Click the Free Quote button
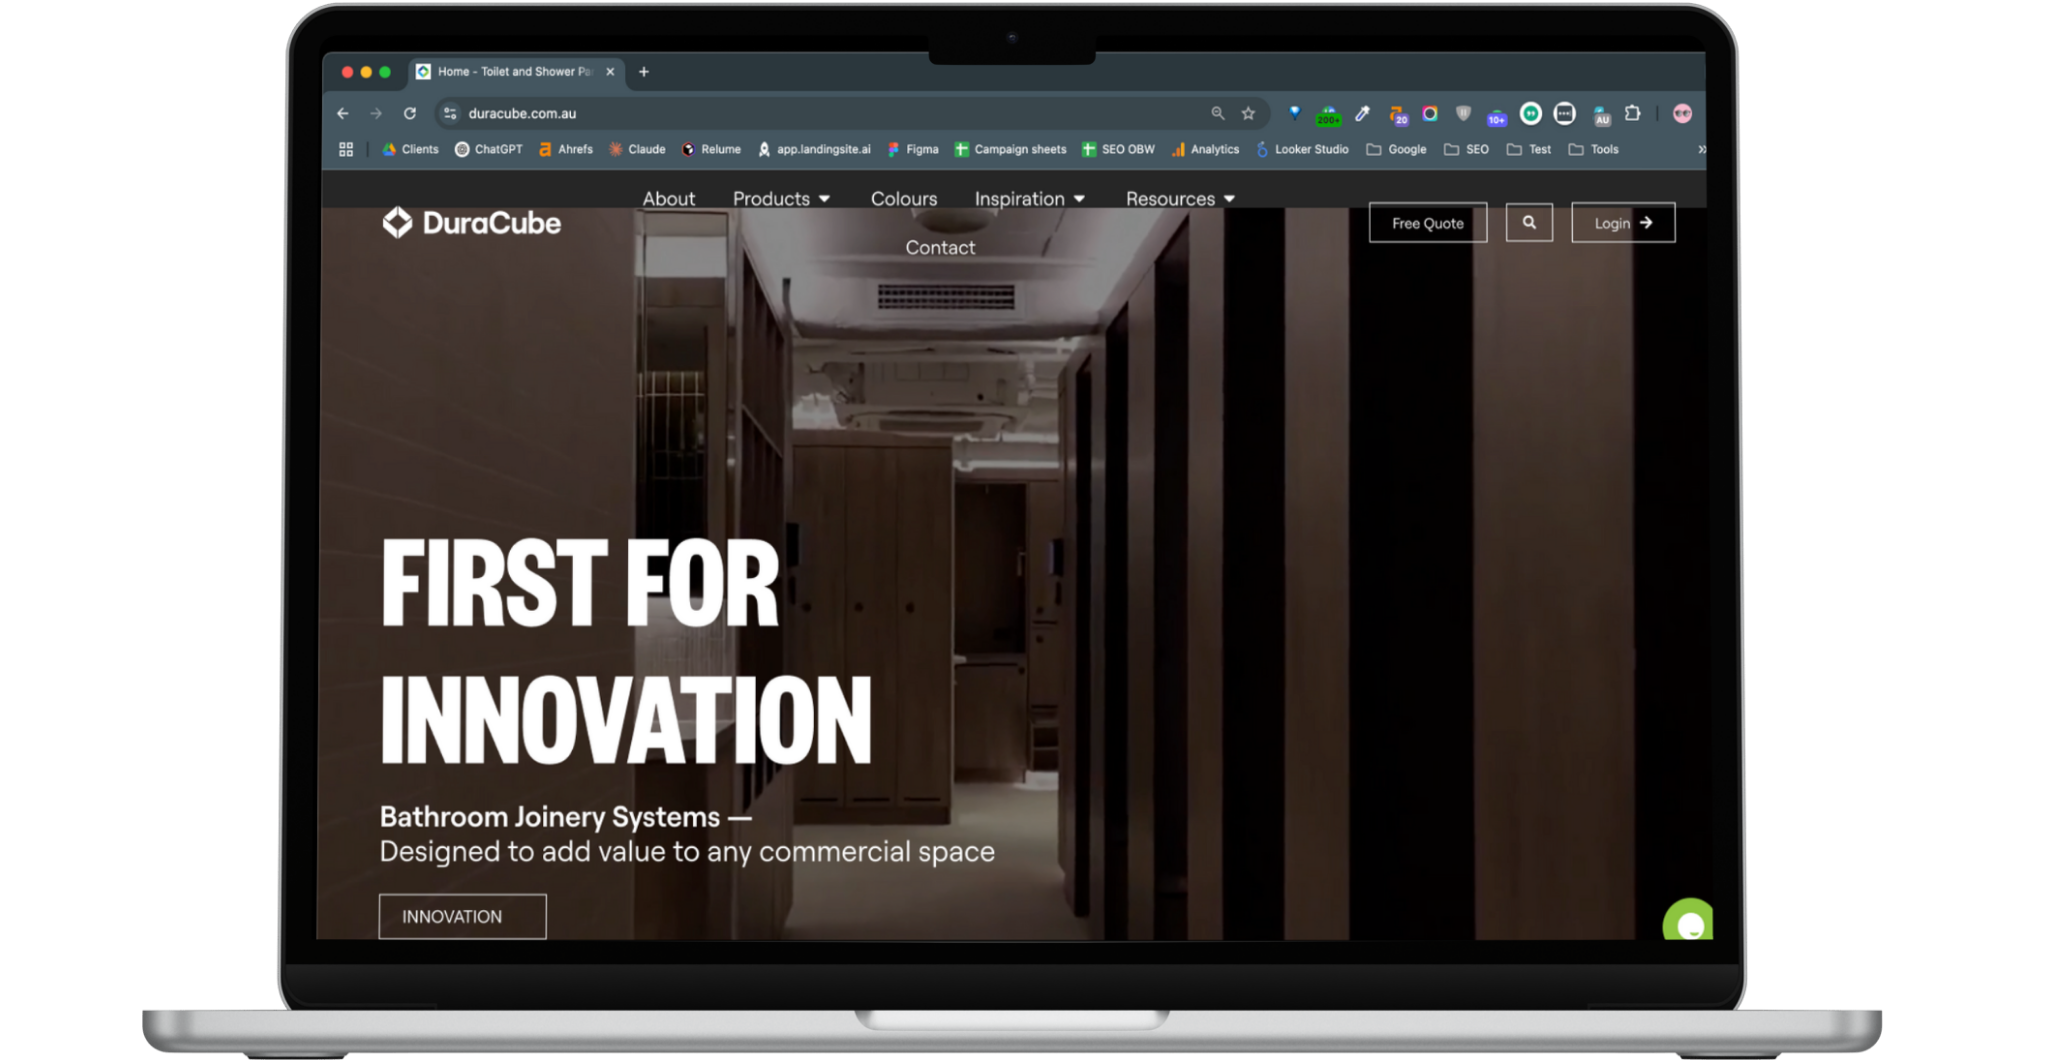 pyautogui.click(x=1428, y=223)
